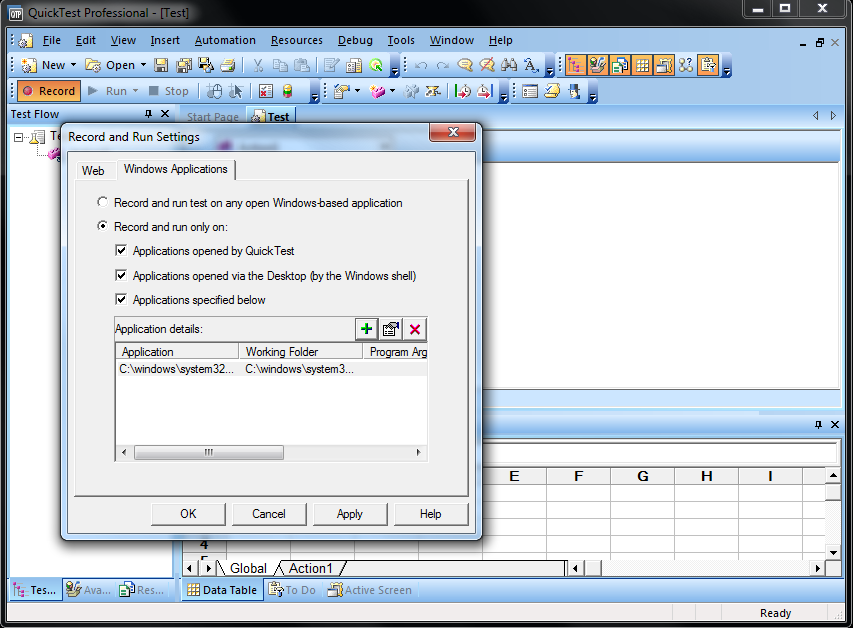Image resolution: width=853 pixels, height=628 pixels.
Task: Select the 'Record and run only on' radio button
Action: tap(102, 226)
